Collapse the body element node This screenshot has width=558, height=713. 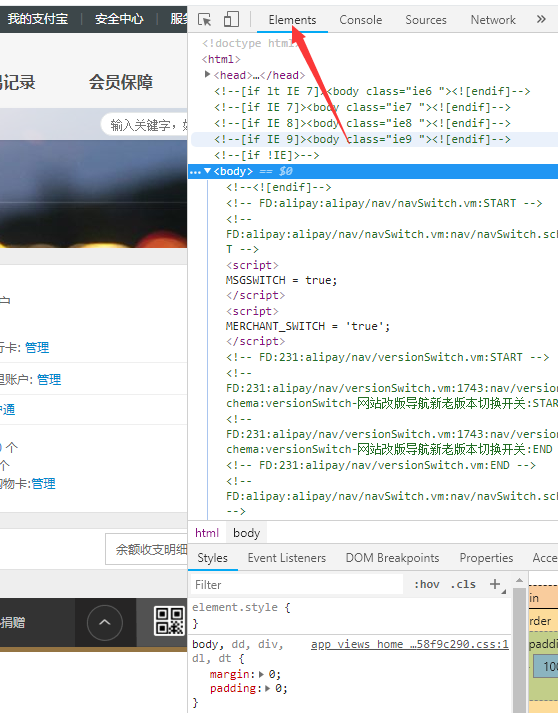(207, 171)
